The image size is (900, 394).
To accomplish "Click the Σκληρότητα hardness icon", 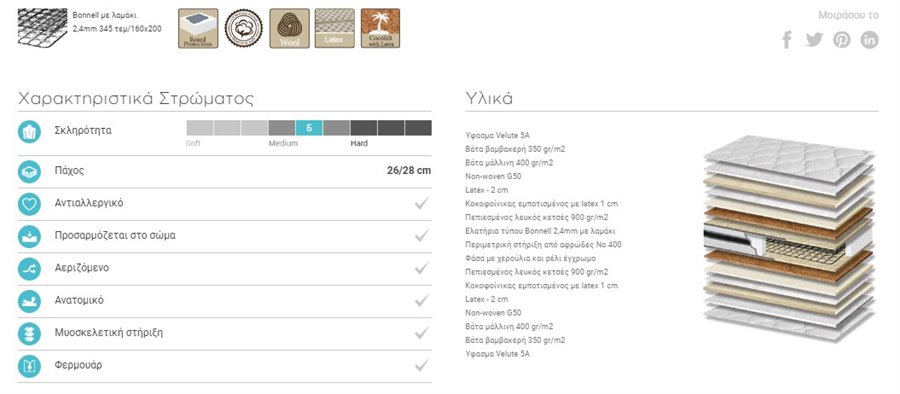I will click(x=29, y=132).
